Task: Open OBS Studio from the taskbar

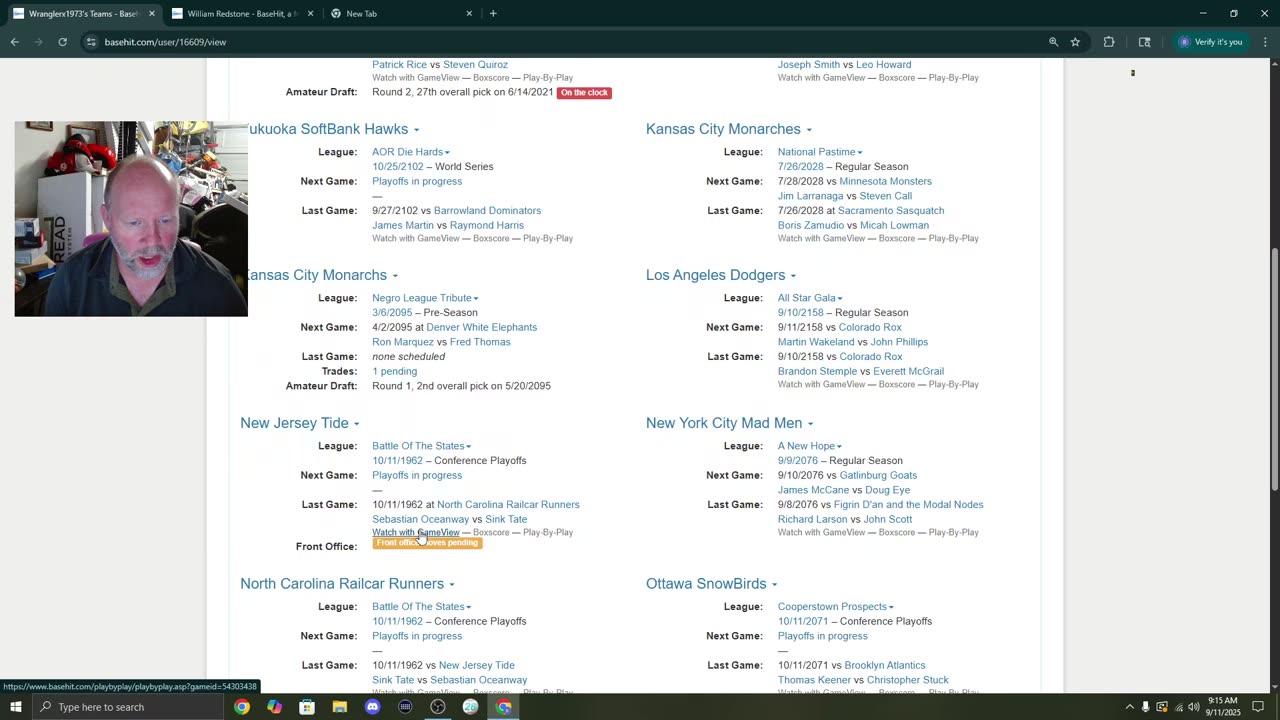Action: 438,707
